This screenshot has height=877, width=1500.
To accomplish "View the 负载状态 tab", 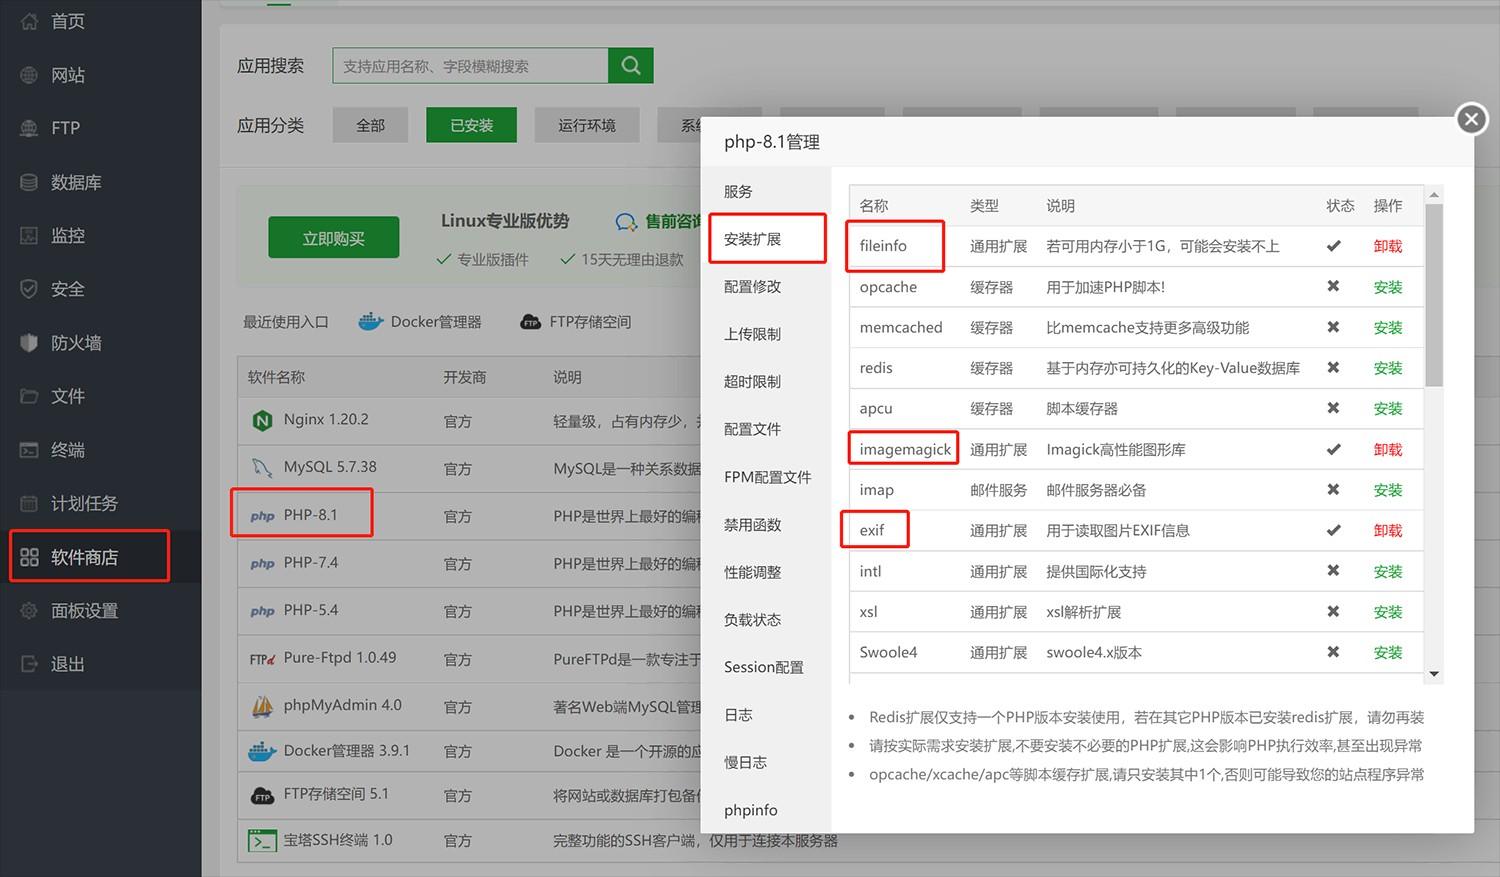I will click(753, 619).
